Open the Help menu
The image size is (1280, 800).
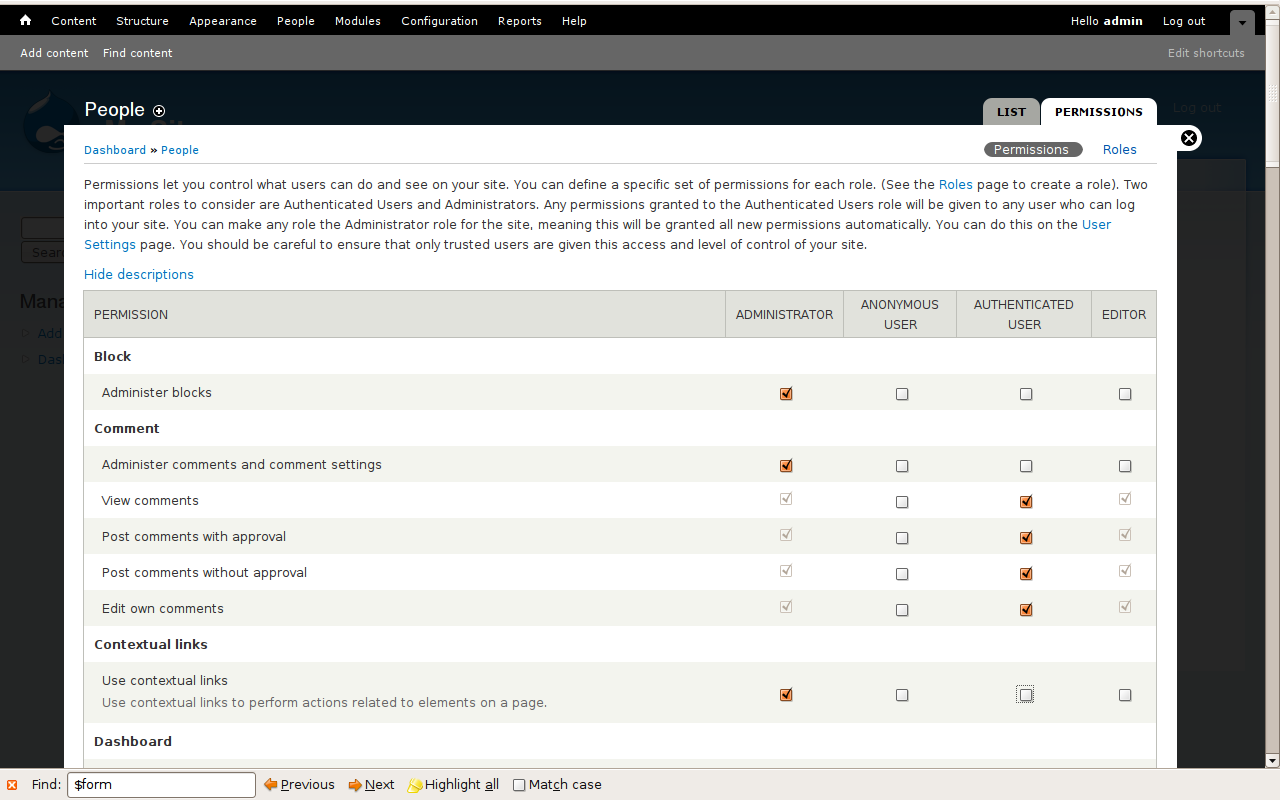click(574, 21)
